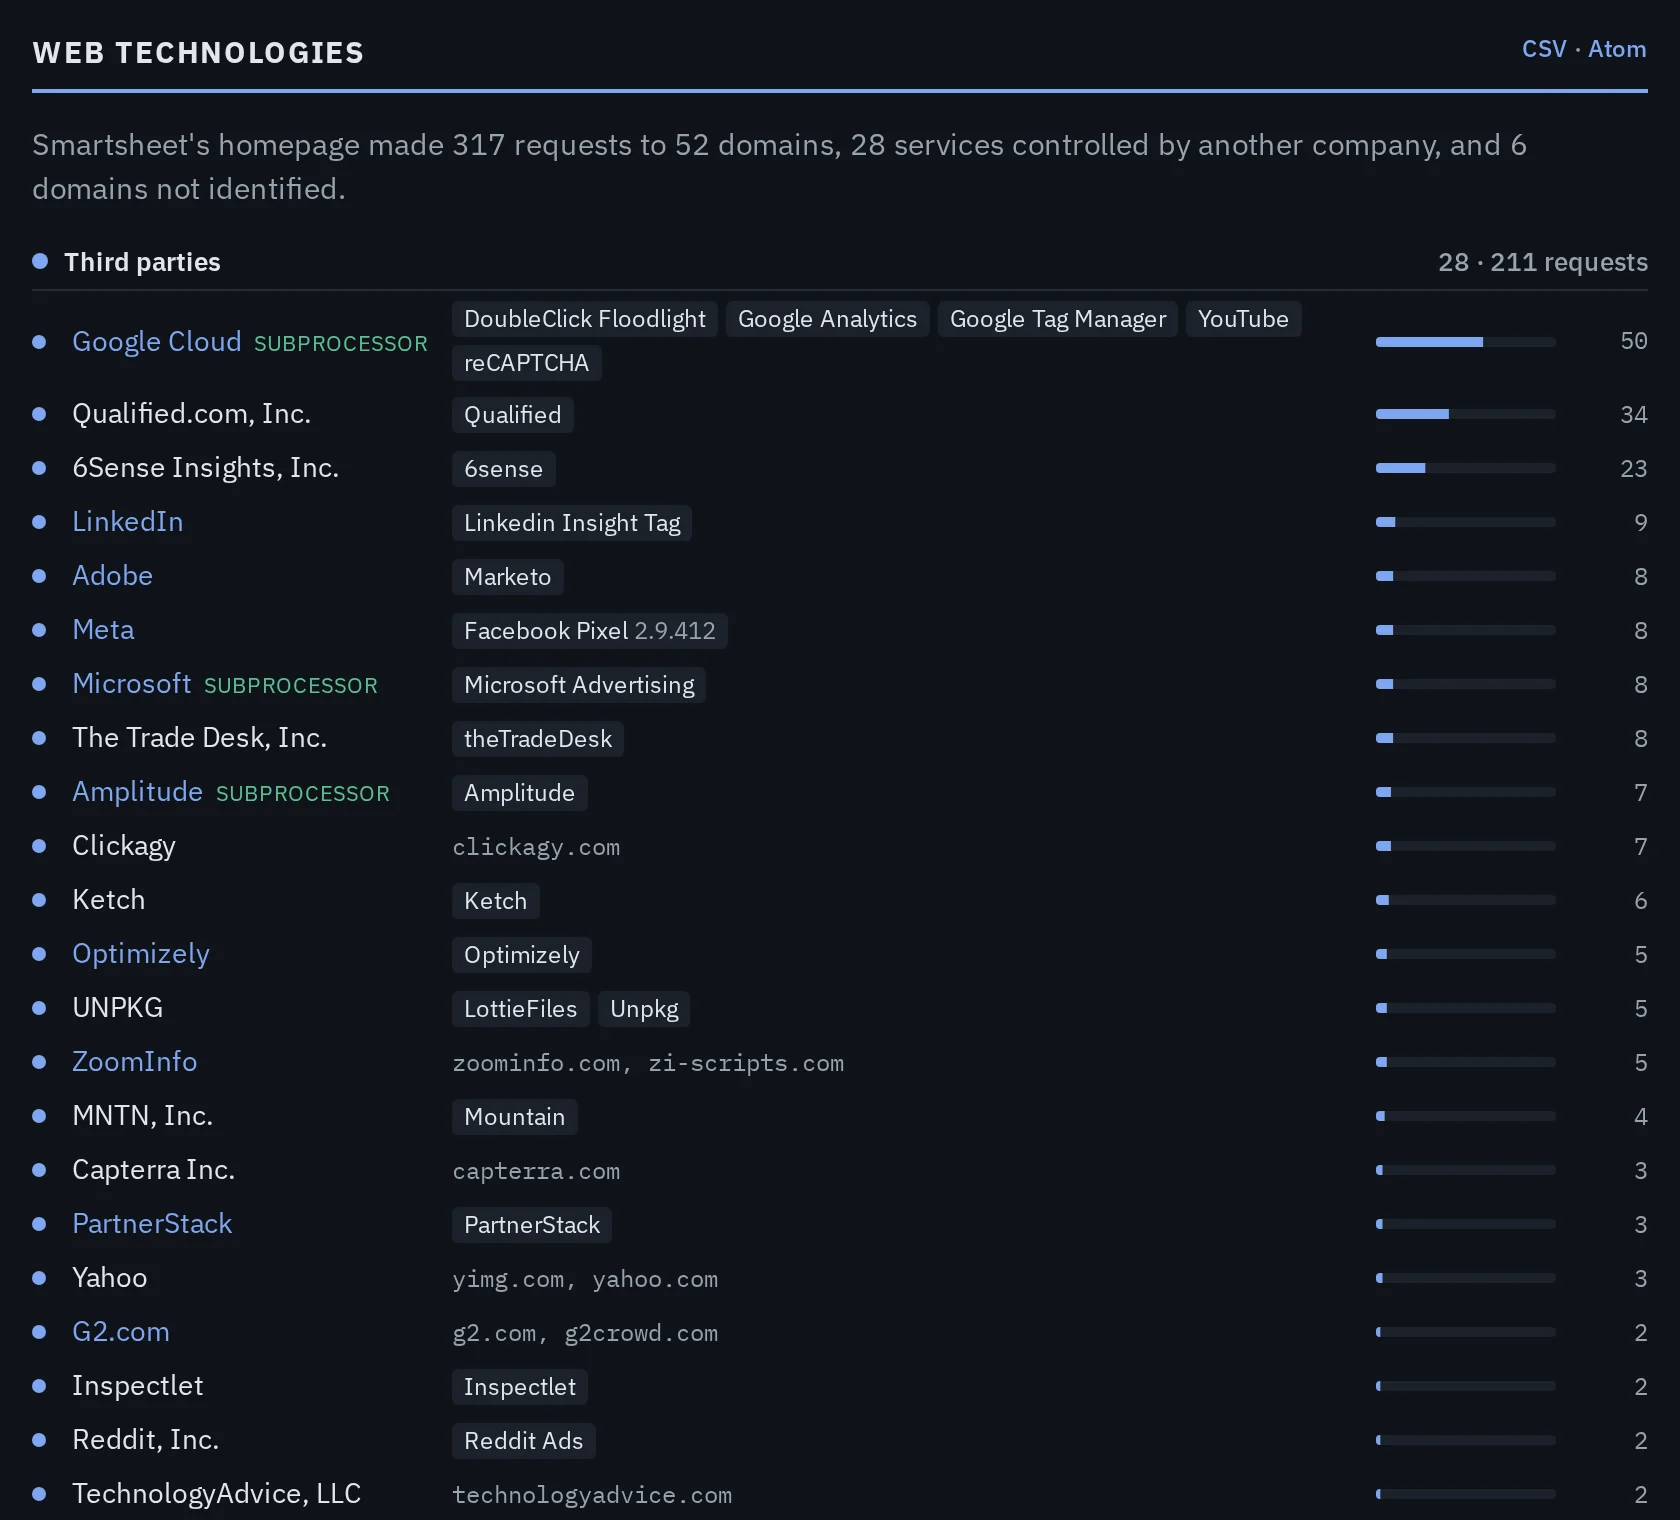
Task: Select the theTradeDesk service tag
Action: (538, 739)
